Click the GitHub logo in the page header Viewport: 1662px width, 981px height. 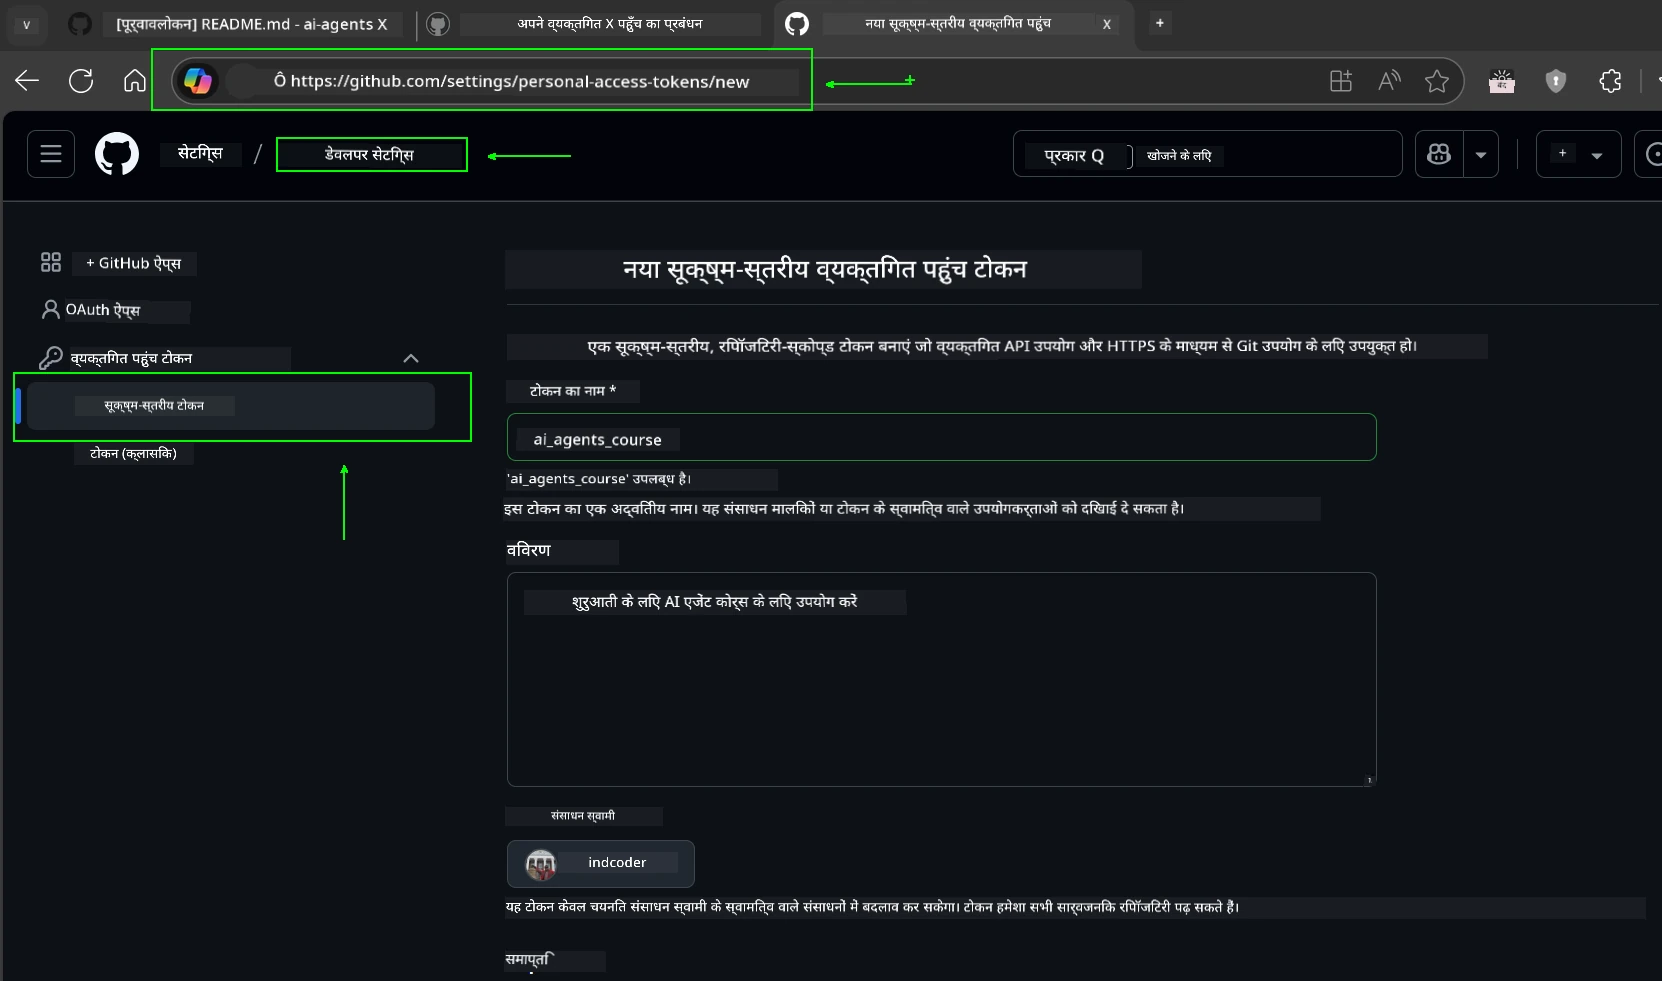click(x=117, y=154)
